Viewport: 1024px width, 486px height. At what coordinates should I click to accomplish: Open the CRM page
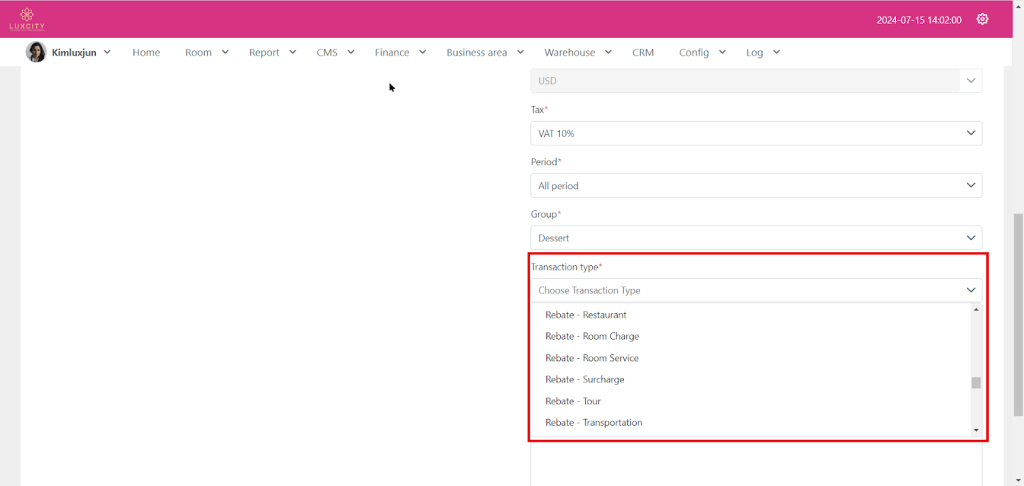point(642,52)
